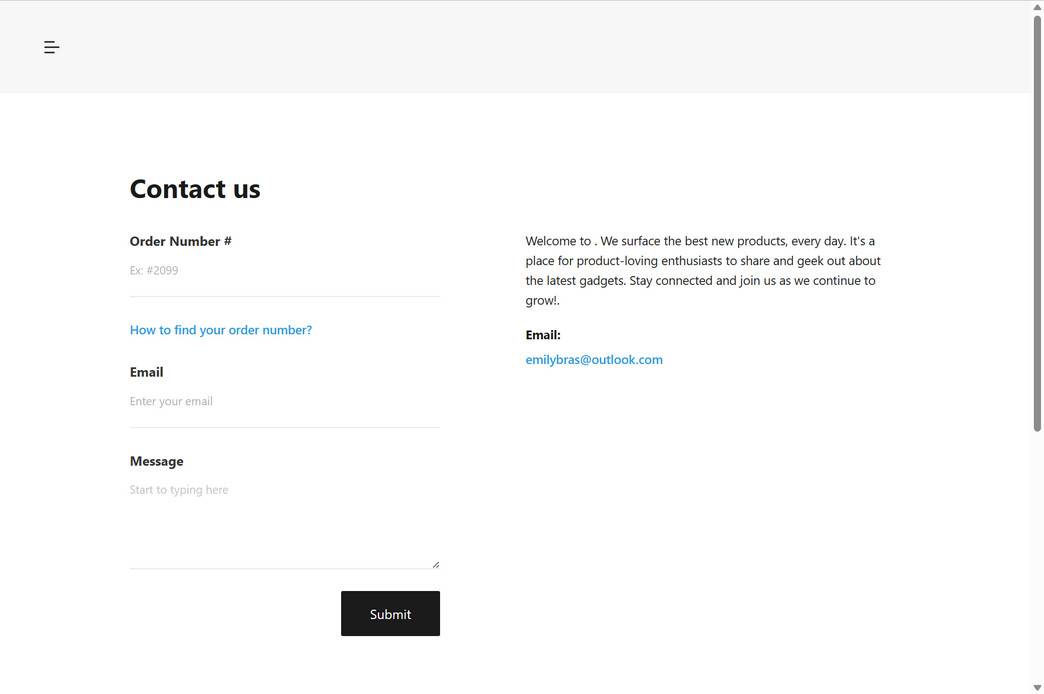Click the 'Email' label above the email input
The image size is (1044, 694).
point(147,372)
